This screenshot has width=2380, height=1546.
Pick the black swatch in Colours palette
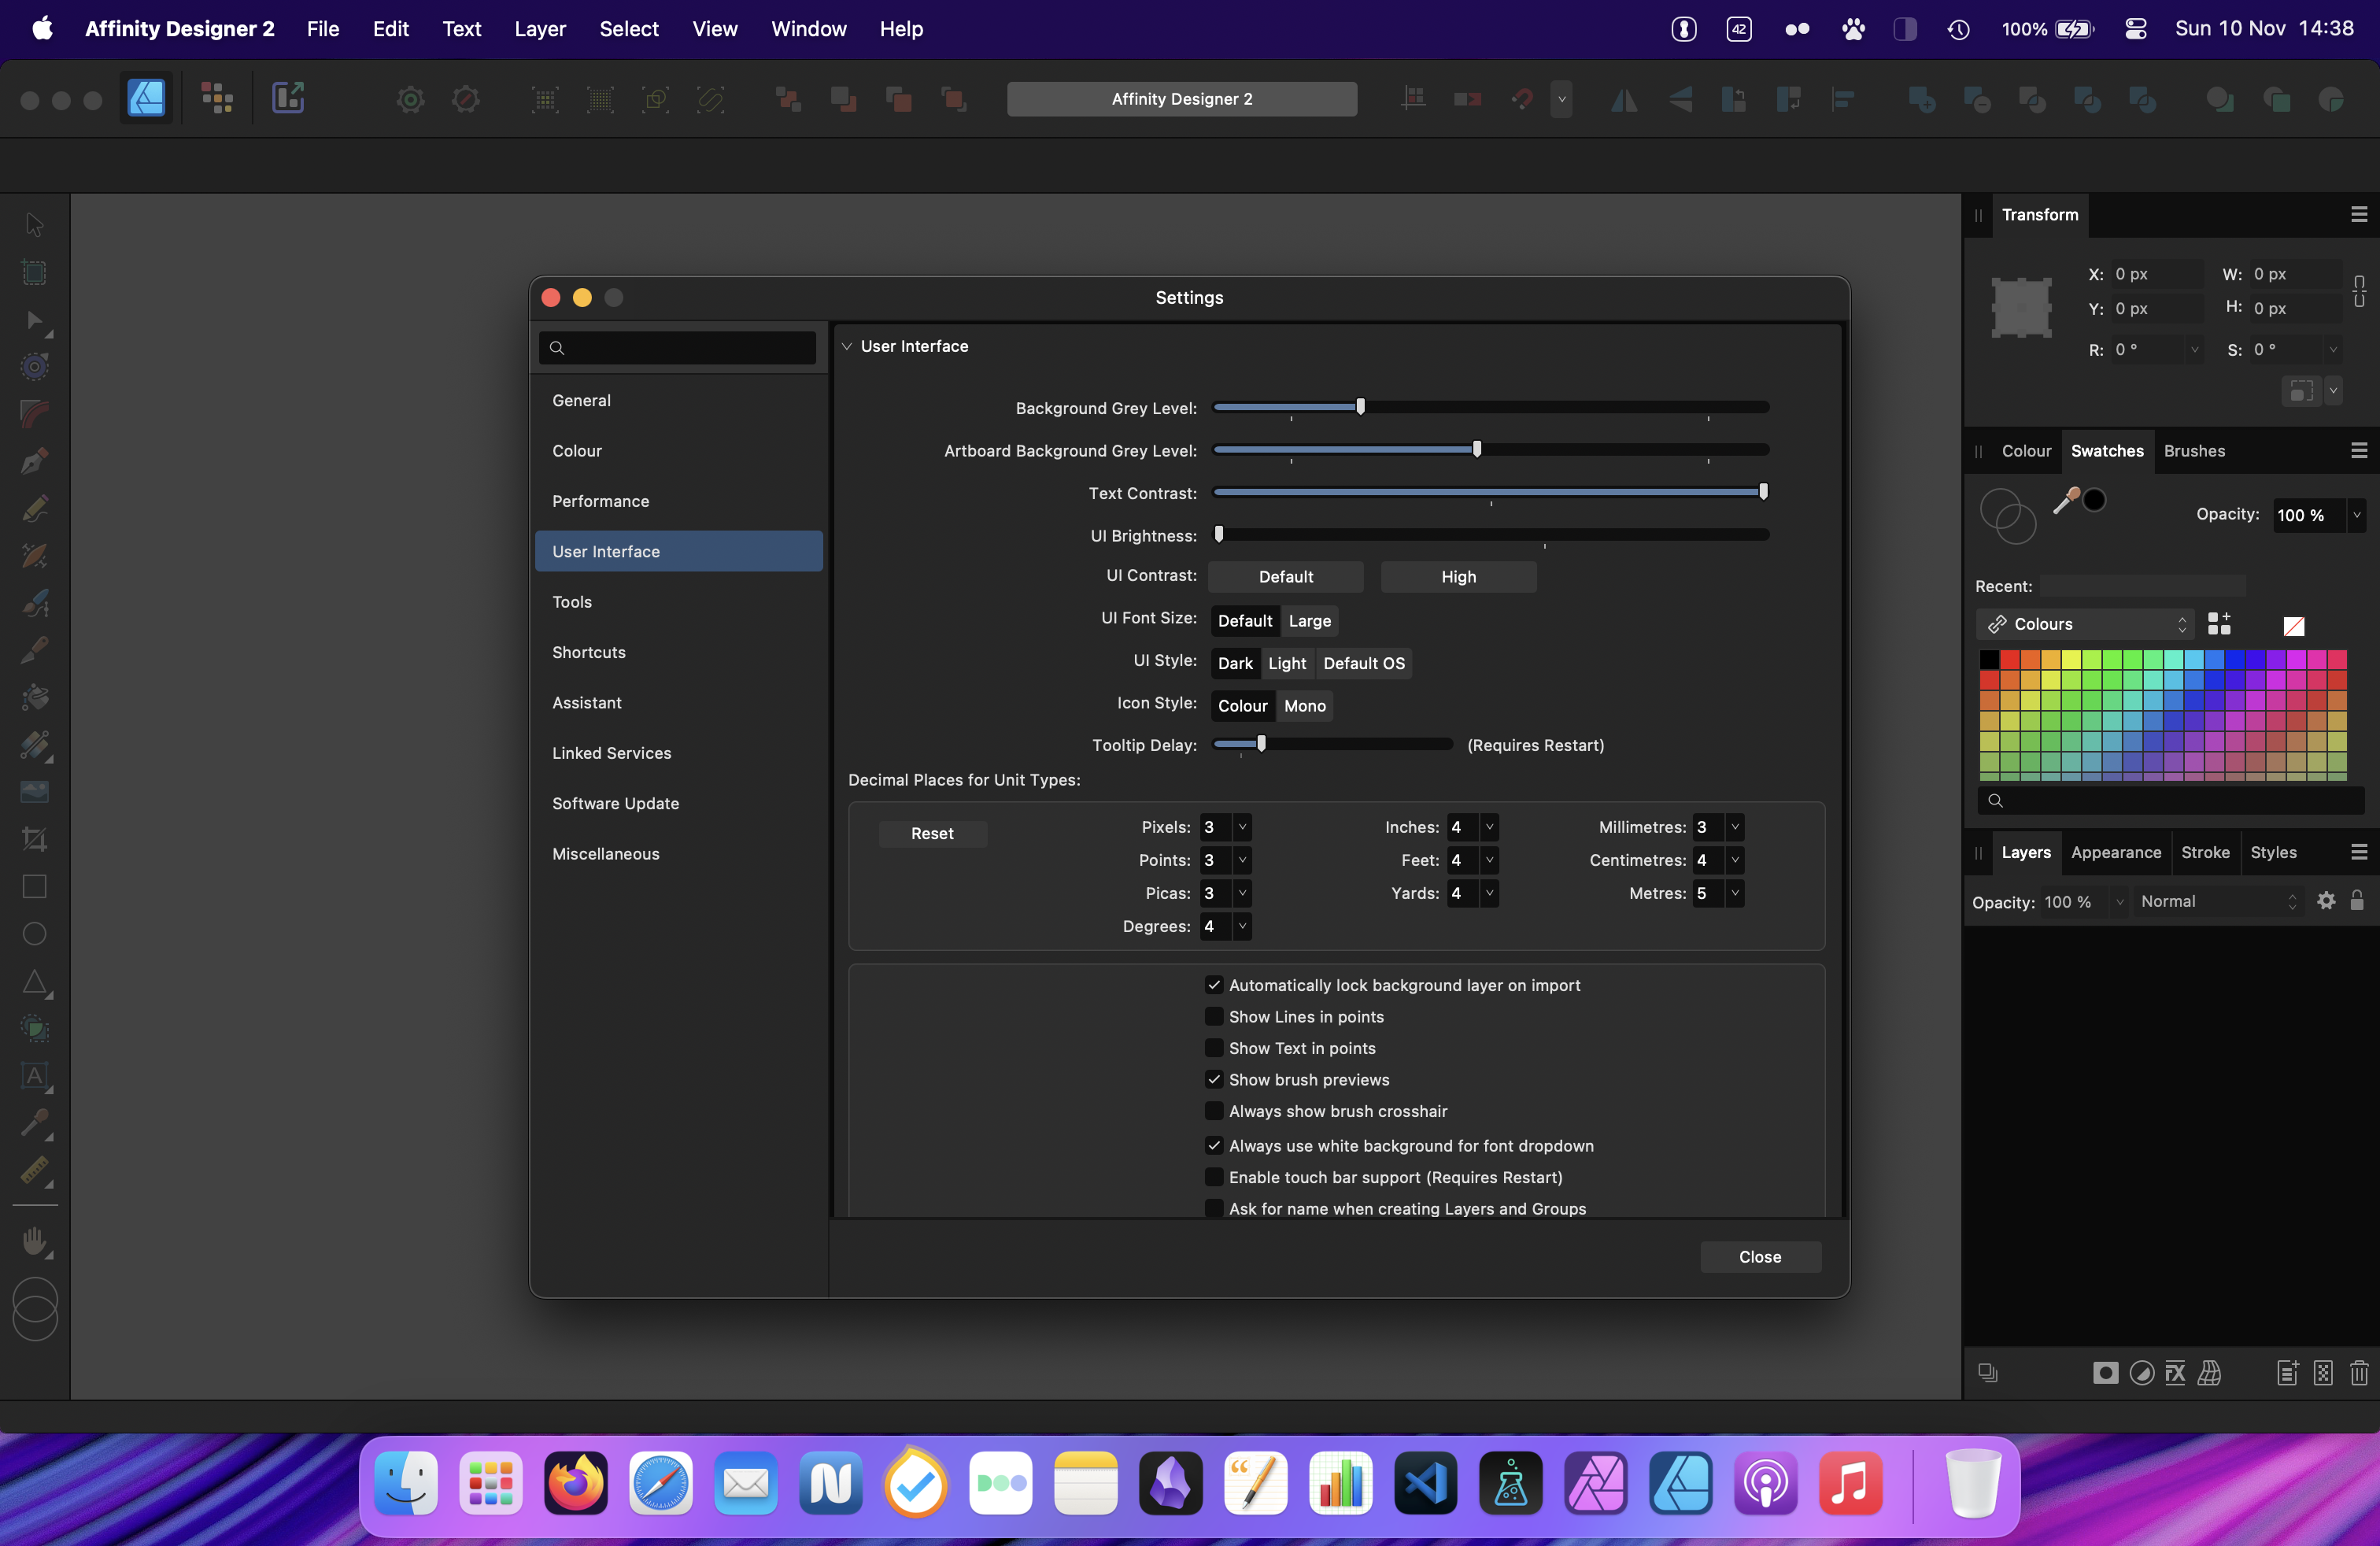(x=1989, y=659)
